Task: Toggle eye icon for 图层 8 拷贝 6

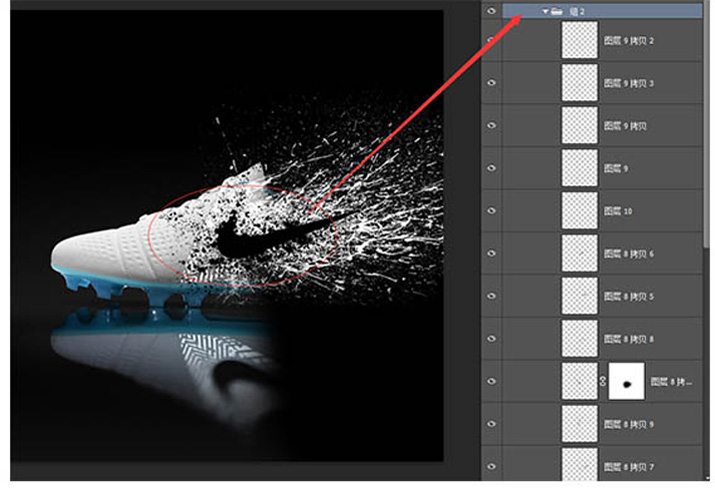Action: (x=491, y=254)
